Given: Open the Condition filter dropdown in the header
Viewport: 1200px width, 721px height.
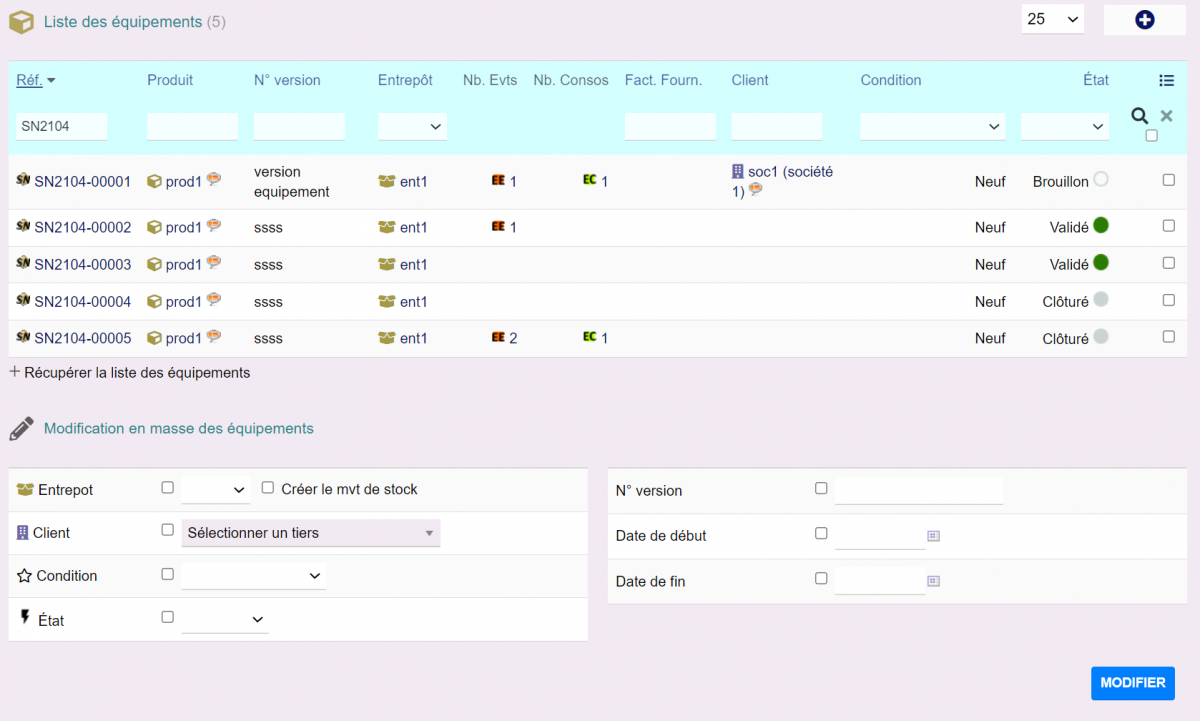Looking at the screenshot, I should (x=932, y=126).
